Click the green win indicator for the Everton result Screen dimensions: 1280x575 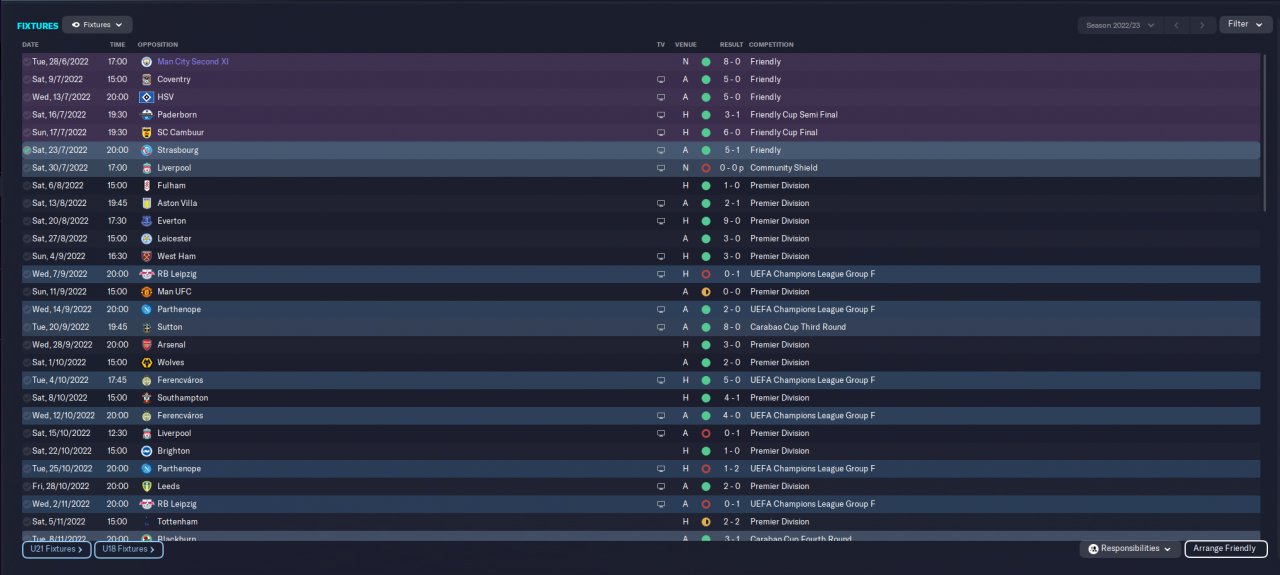(706, 221)
